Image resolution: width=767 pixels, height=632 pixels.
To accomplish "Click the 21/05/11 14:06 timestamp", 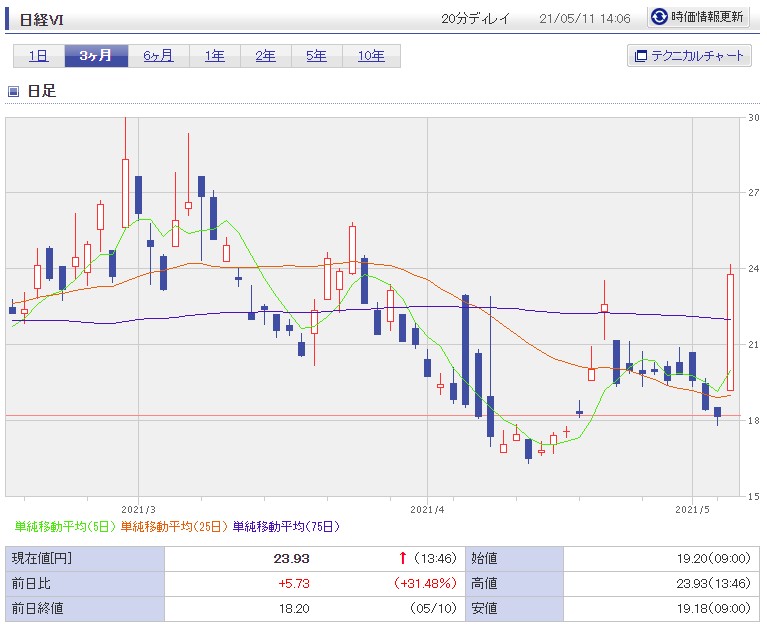I will (585, 19).
